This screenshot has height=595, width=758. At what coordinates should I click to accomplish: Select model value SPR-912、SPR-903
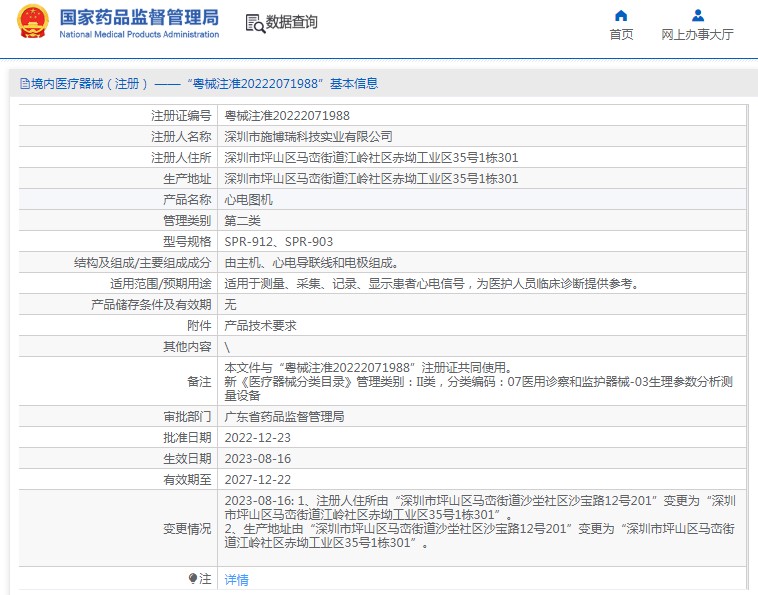point(278,242)
